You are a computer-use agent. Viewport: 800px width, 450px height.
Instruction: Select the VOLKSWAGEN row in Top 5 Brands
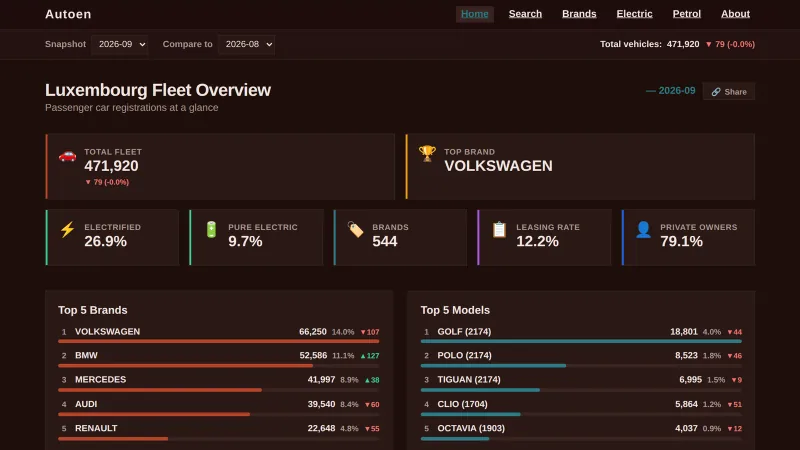click(x=218, y=335)
